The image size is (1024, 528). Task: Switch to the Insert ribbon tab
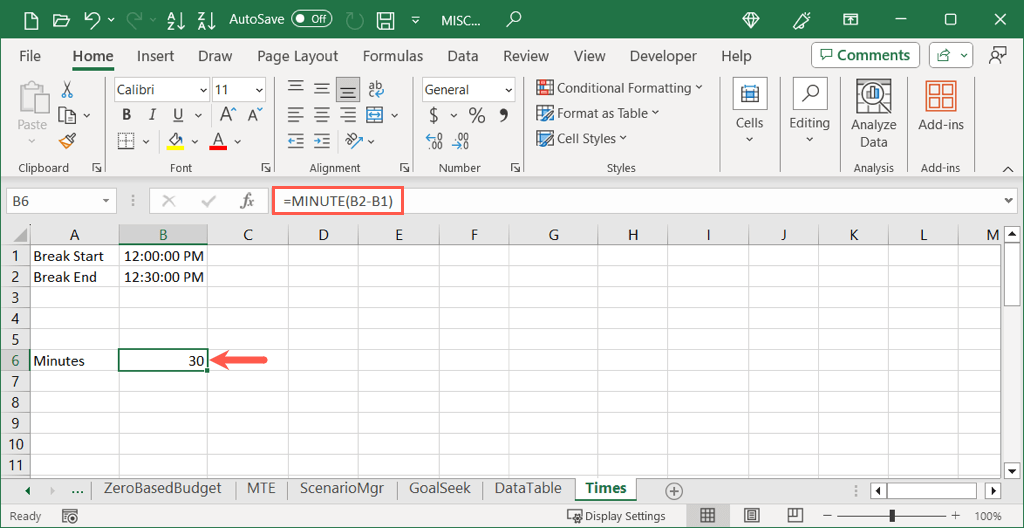(155, 56)
